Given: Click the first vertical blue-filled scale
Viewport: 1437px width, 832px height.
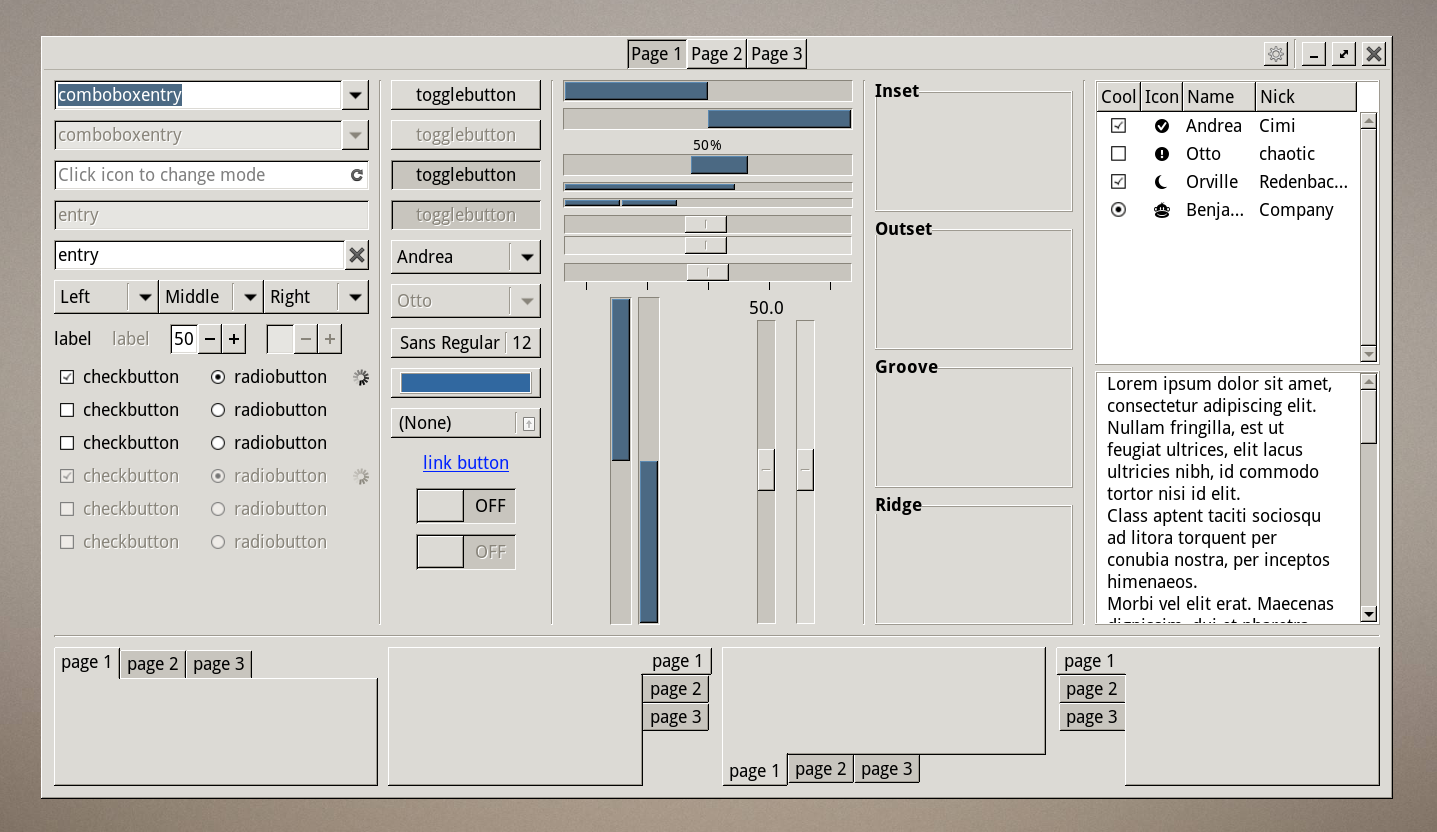Looking at the screenshot, I should pos(621,461).
